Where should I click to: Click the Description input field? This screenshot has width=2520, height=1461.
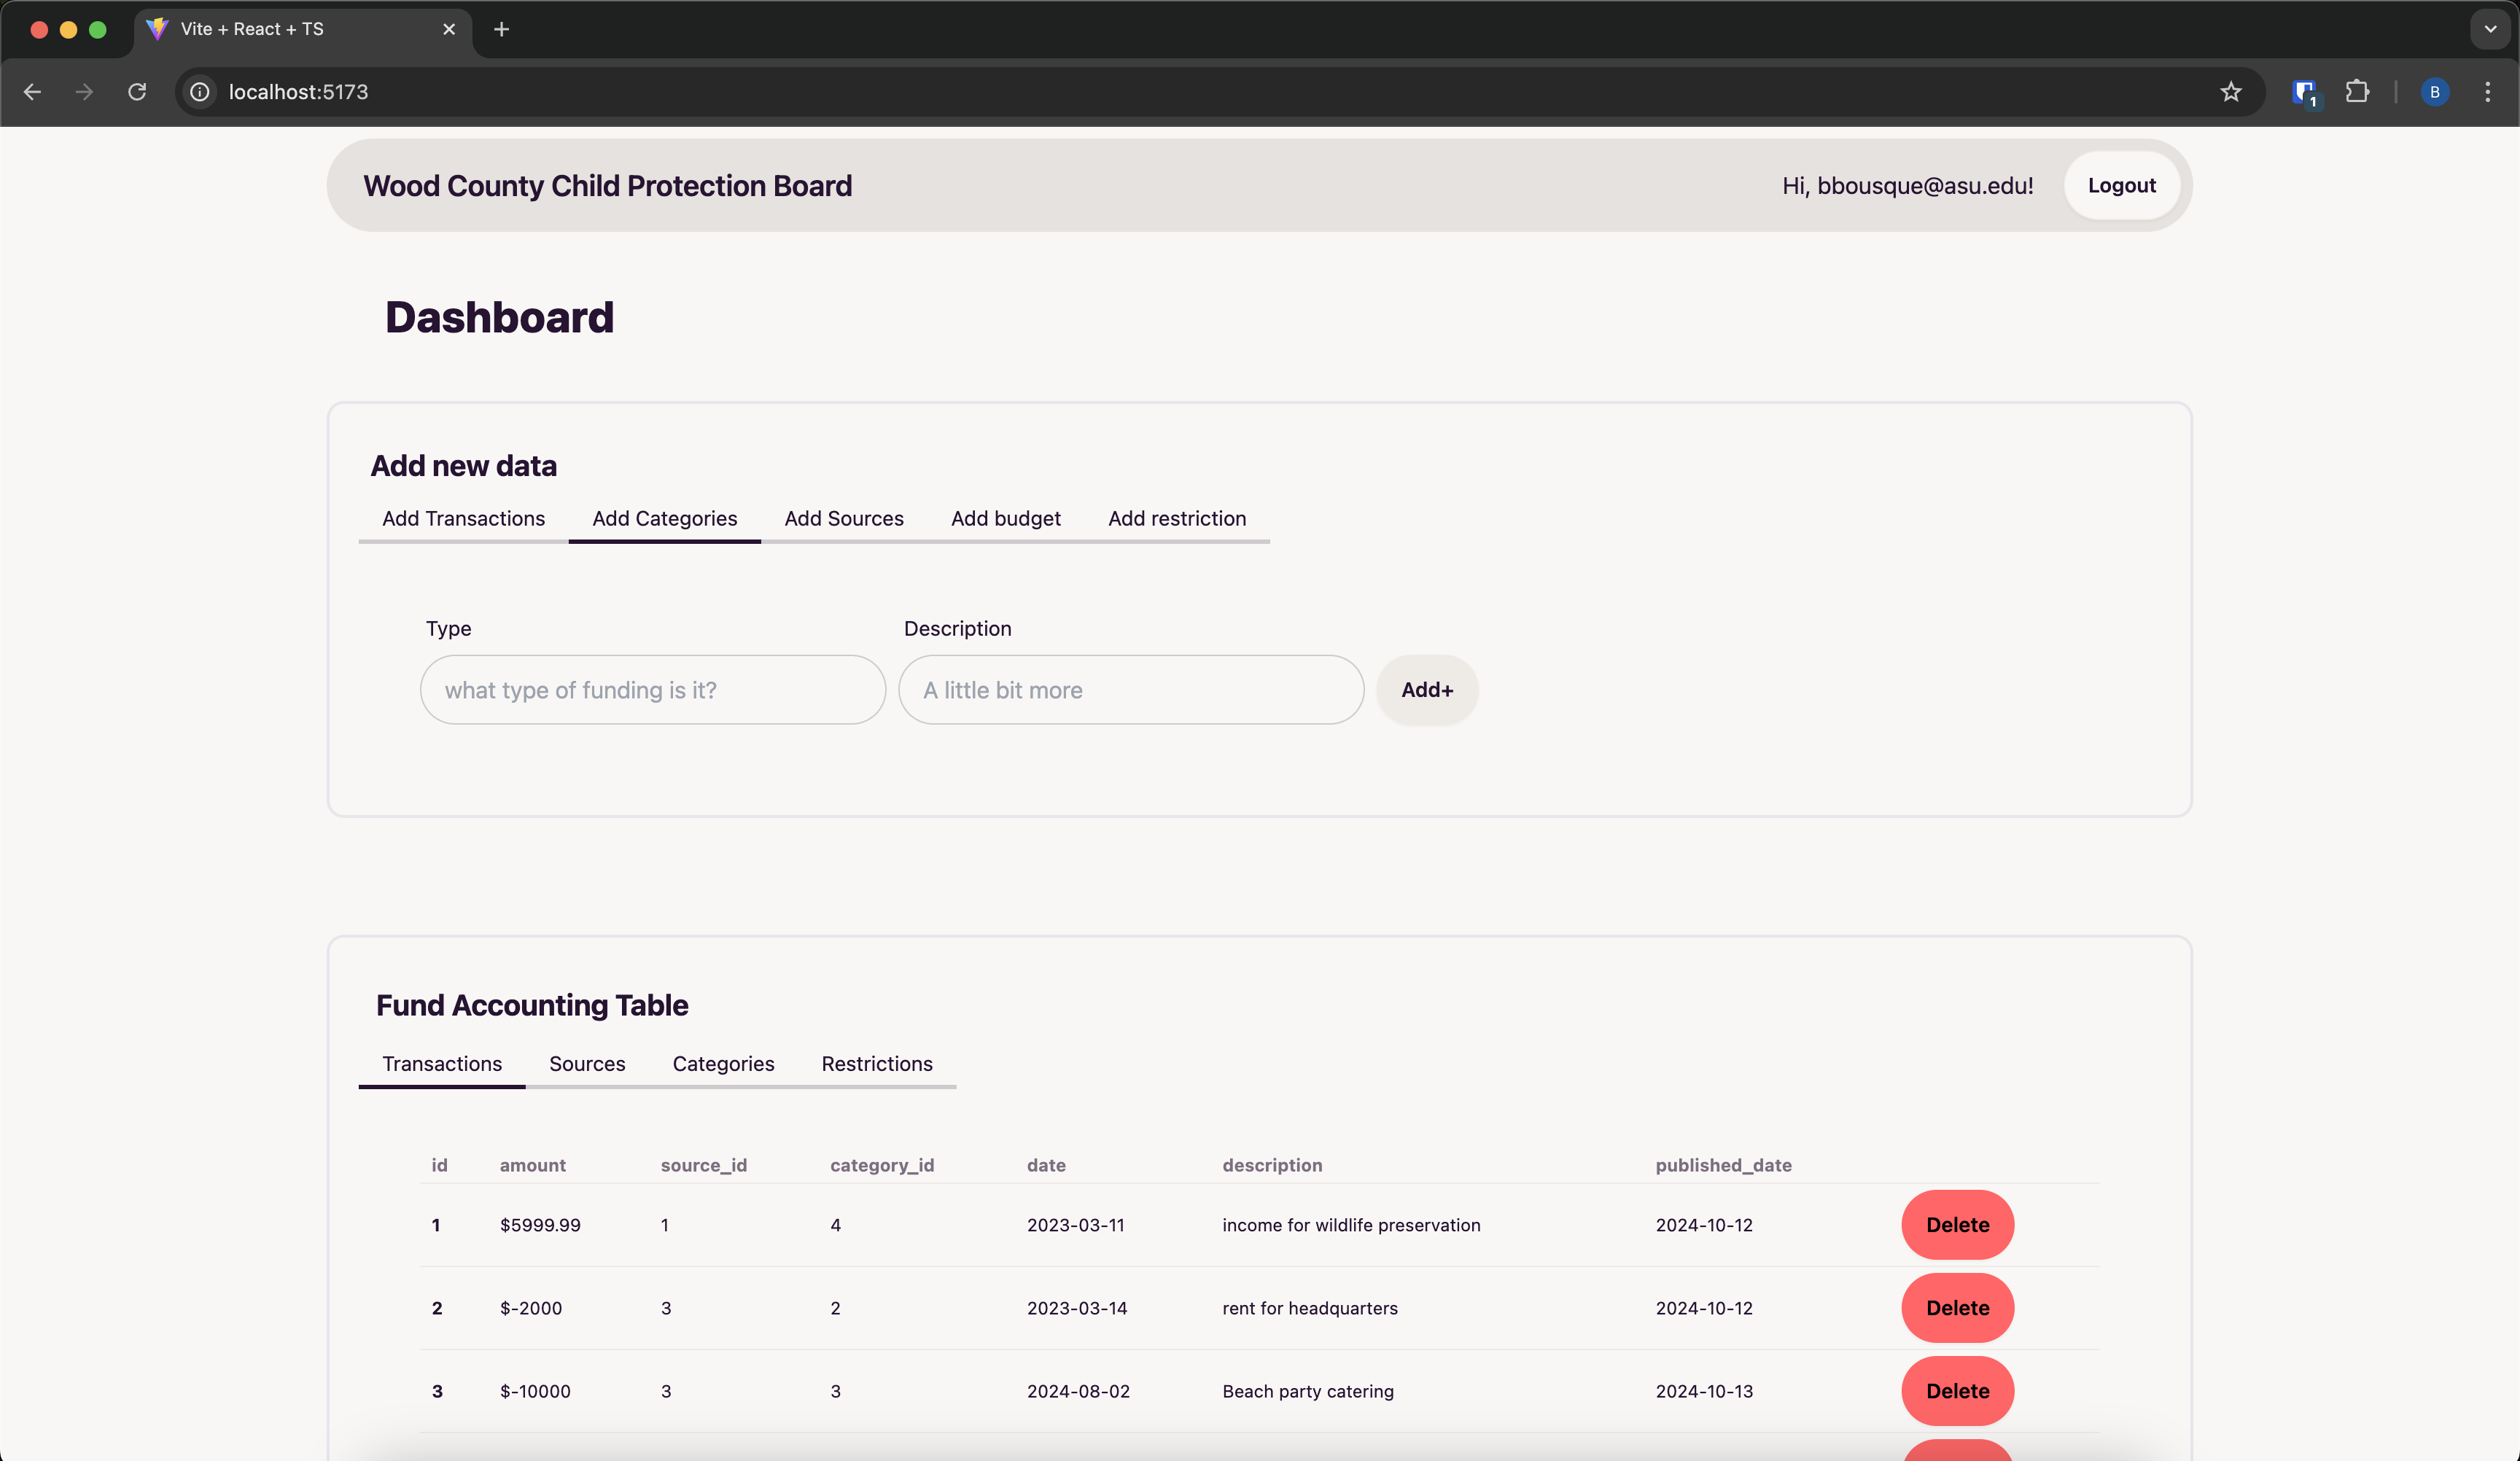[x=1130, y=690]
